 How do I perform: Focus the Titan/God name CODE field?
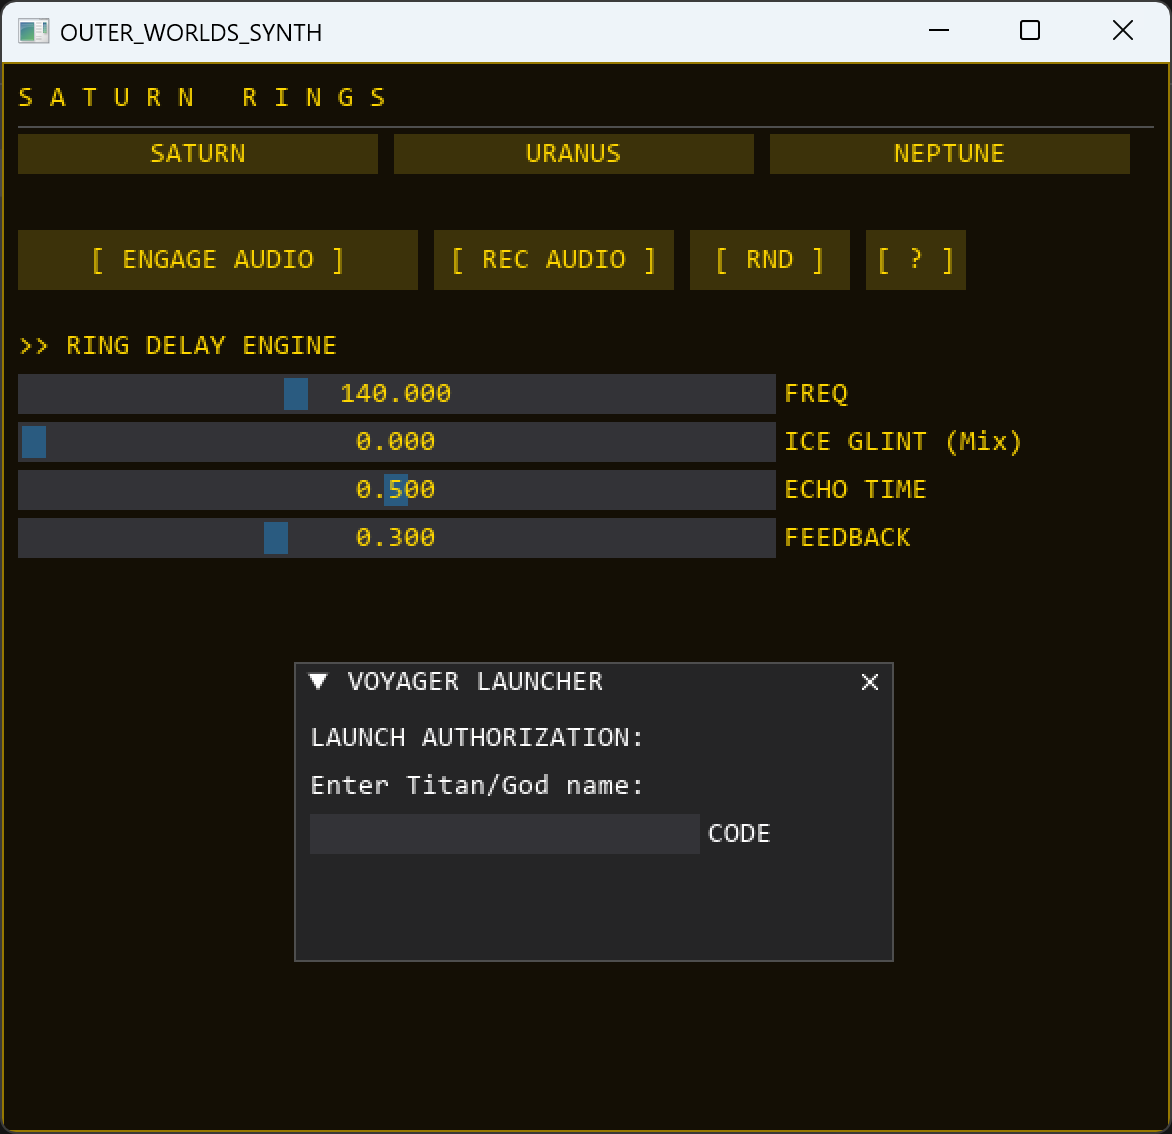504,834
